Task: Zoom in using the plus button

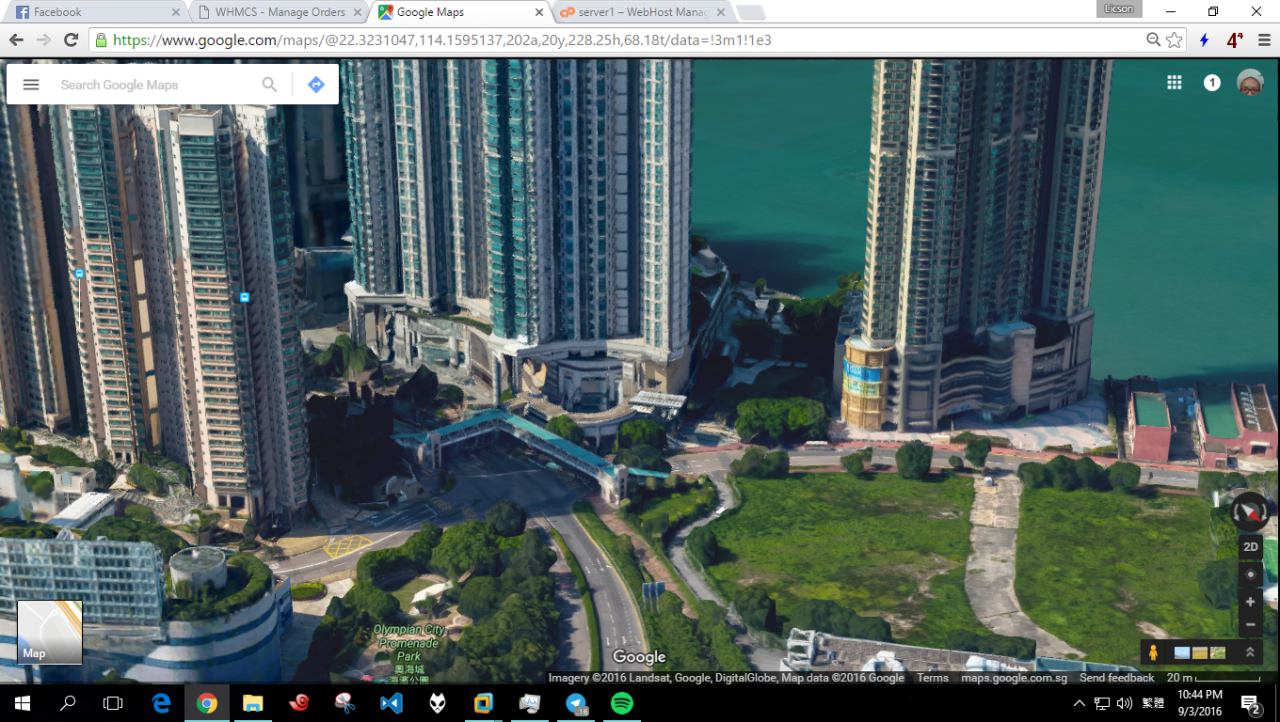Action: pos(1250,602)
